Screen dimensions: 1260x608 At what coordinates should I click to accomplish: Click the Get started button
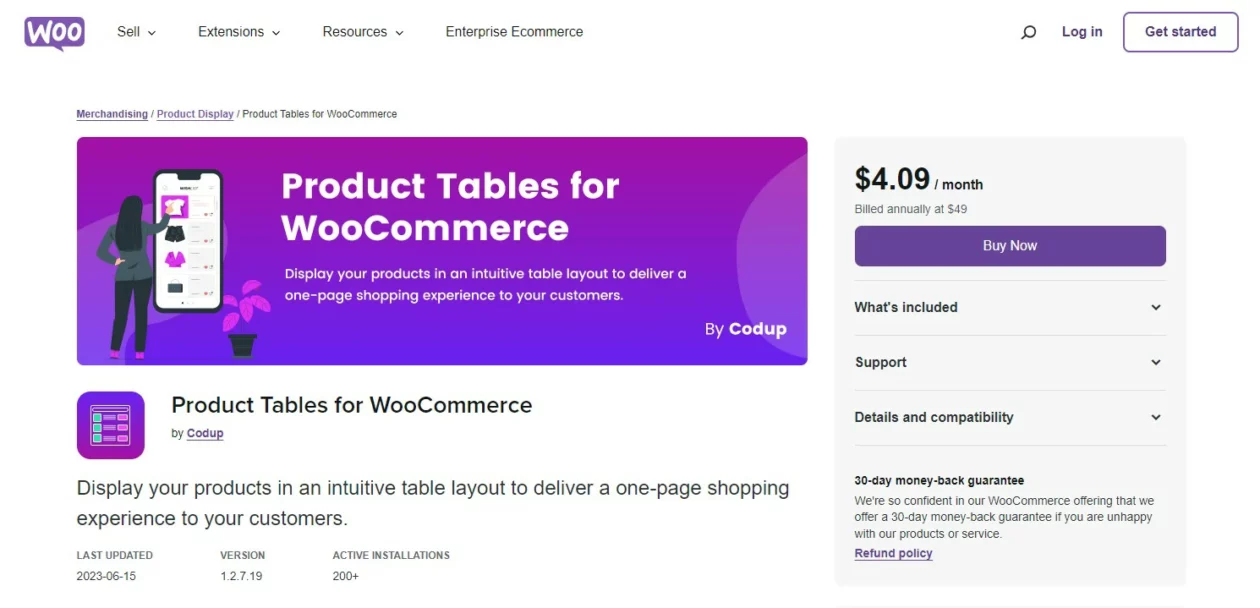coord(1180,32)
